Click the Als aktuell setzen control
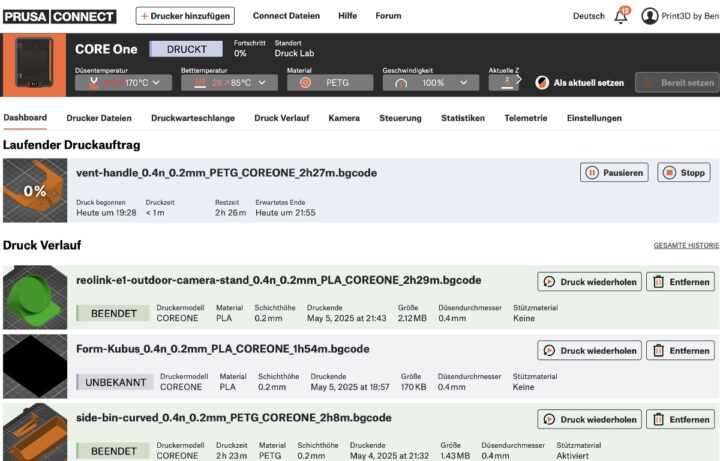The image size is (720, 461). (x=581, y=83)
